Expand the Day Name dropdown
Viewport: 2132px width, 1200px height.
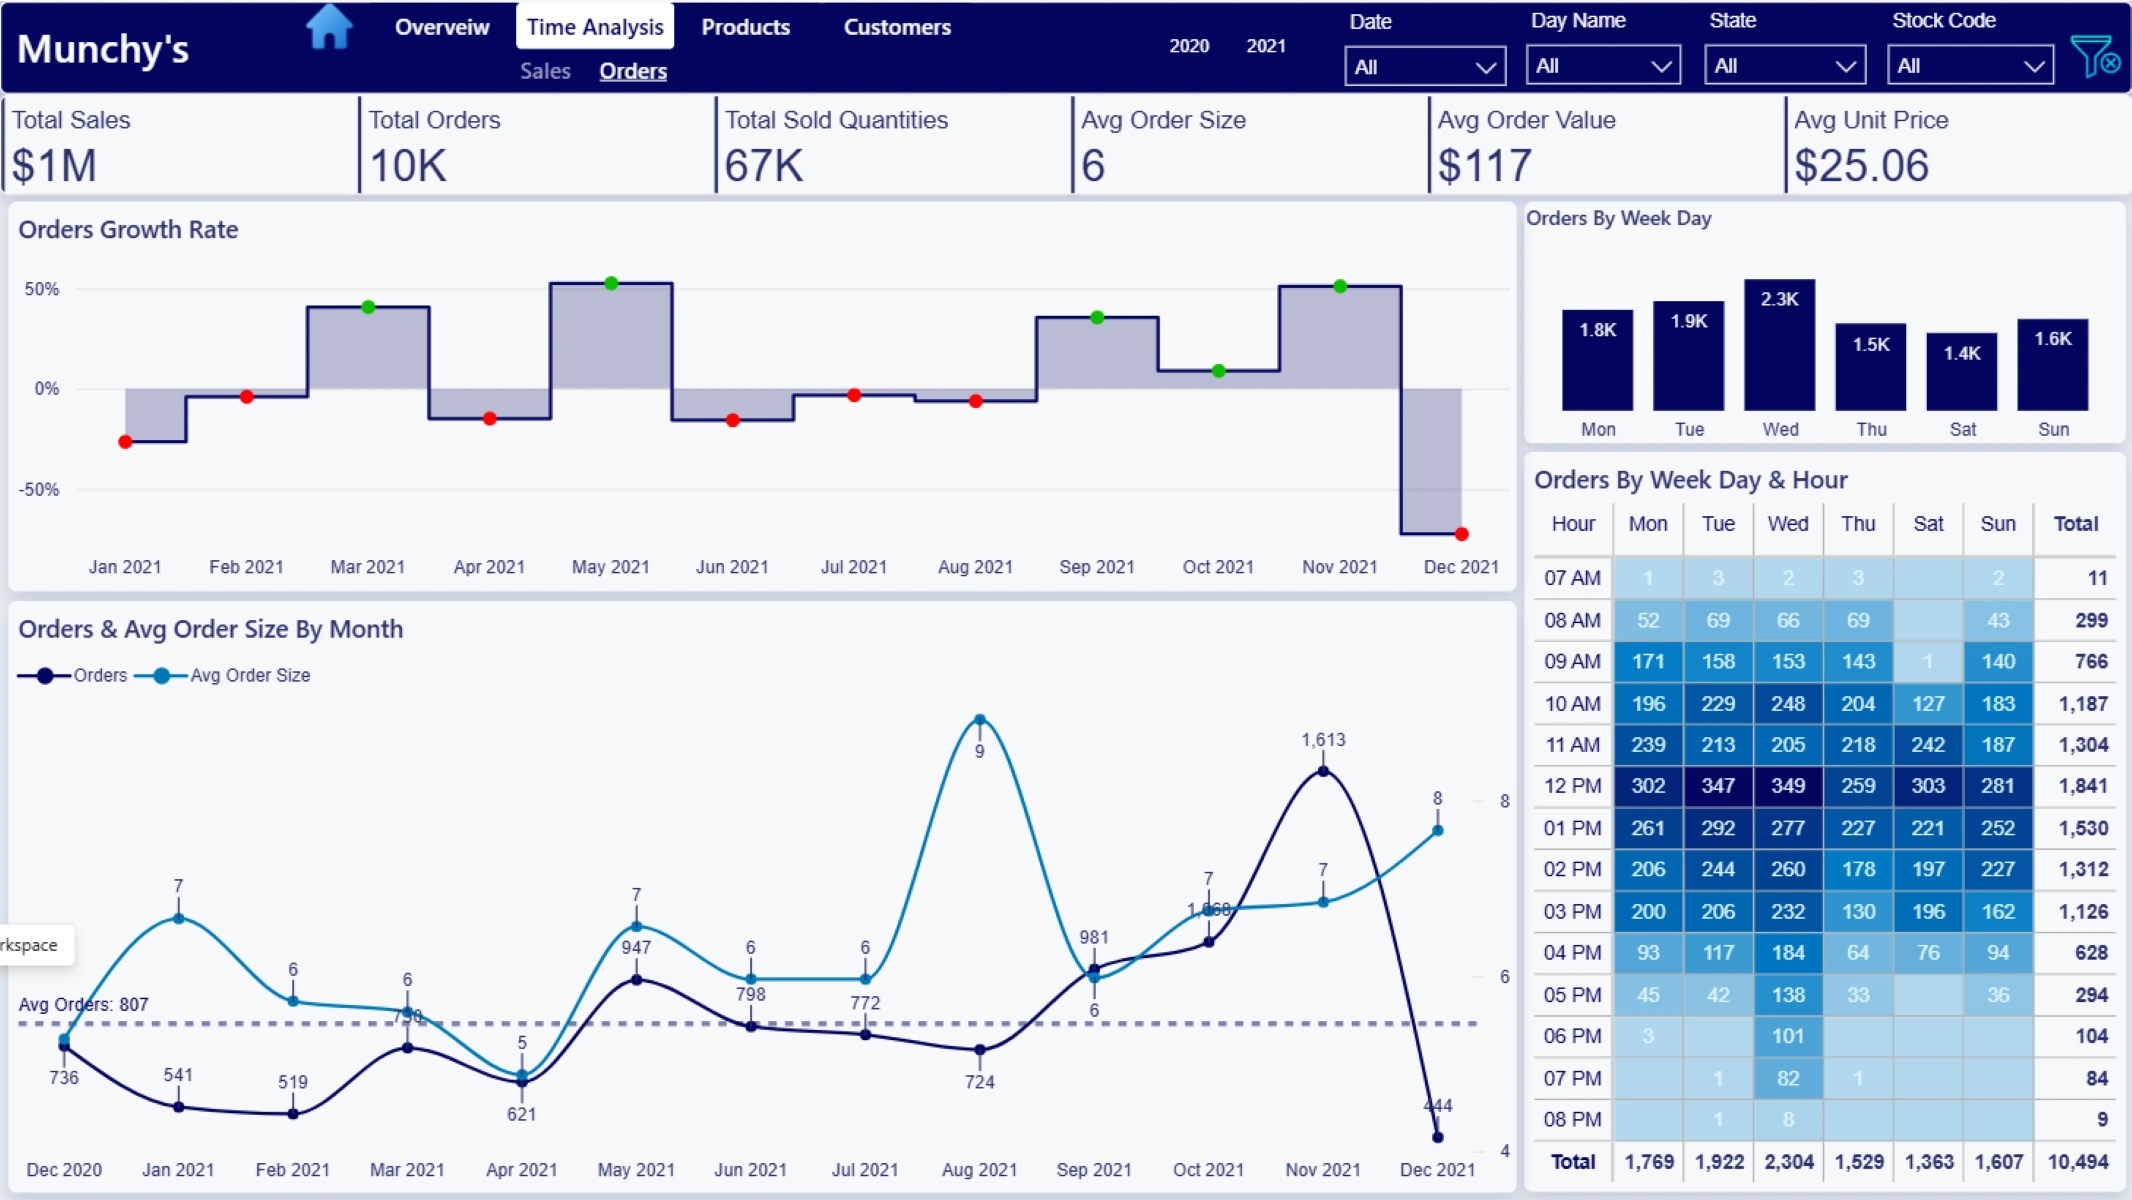pos(1603,66)
